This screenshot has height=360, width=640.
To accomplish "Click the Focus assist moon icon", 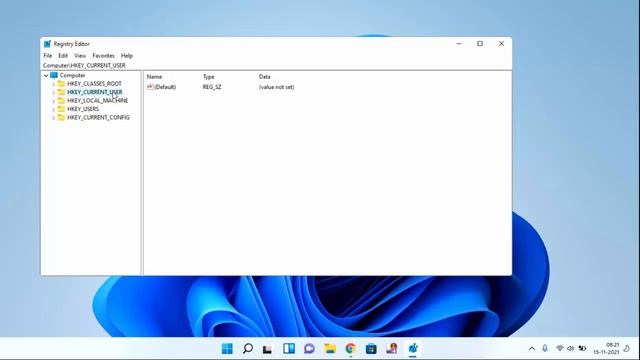I will 627,348.
